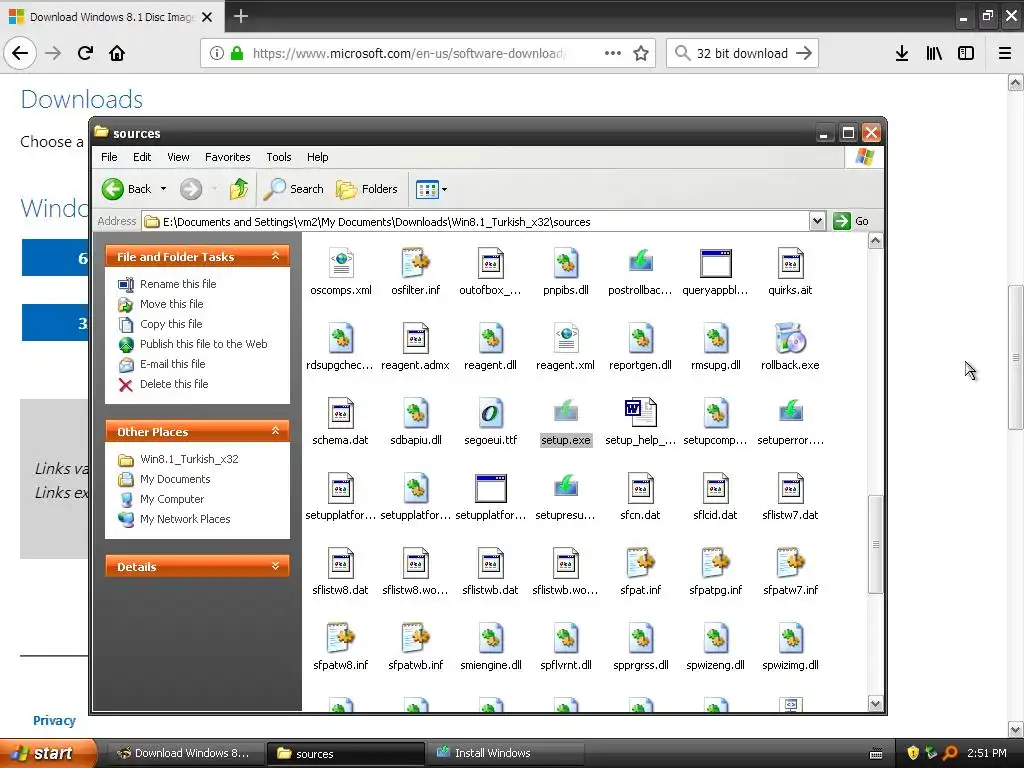Screen dimensions: 1024x768
Task: Select the sflcid.dat file
Action: click(x=716, y=498)
